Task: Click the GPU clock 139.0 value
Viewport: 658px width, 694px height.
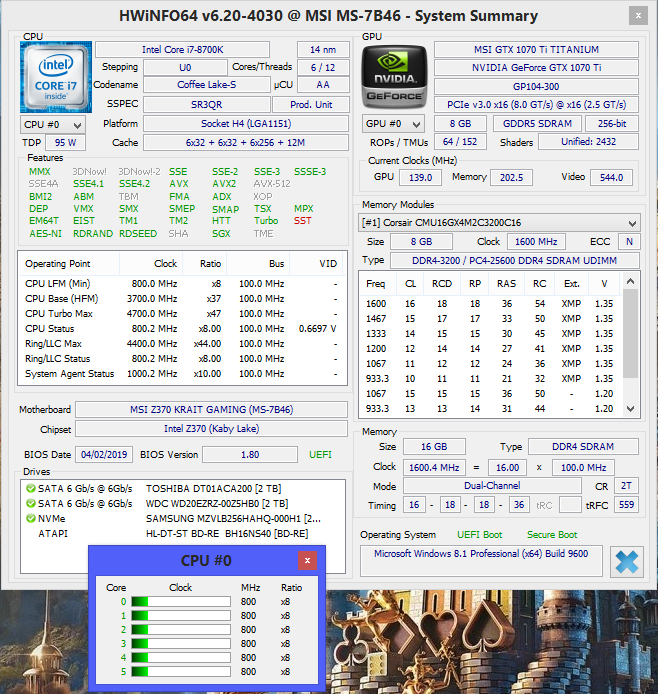Action: [420, 177]
